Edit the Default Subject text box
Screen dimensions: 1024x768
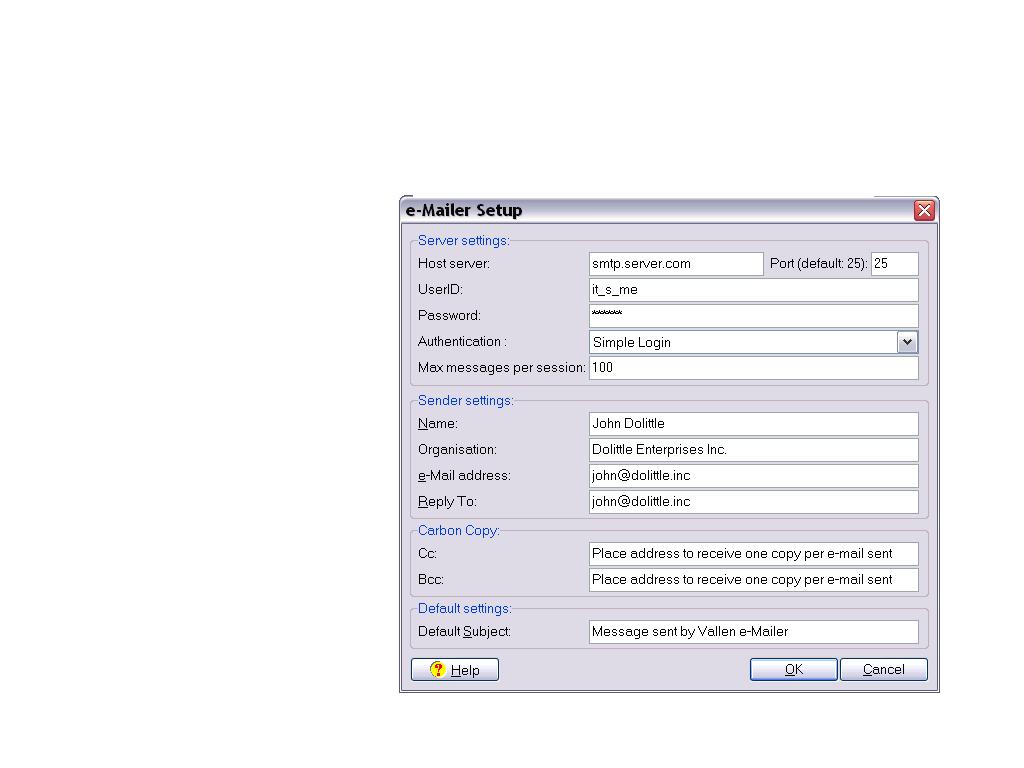click(753, 632)
